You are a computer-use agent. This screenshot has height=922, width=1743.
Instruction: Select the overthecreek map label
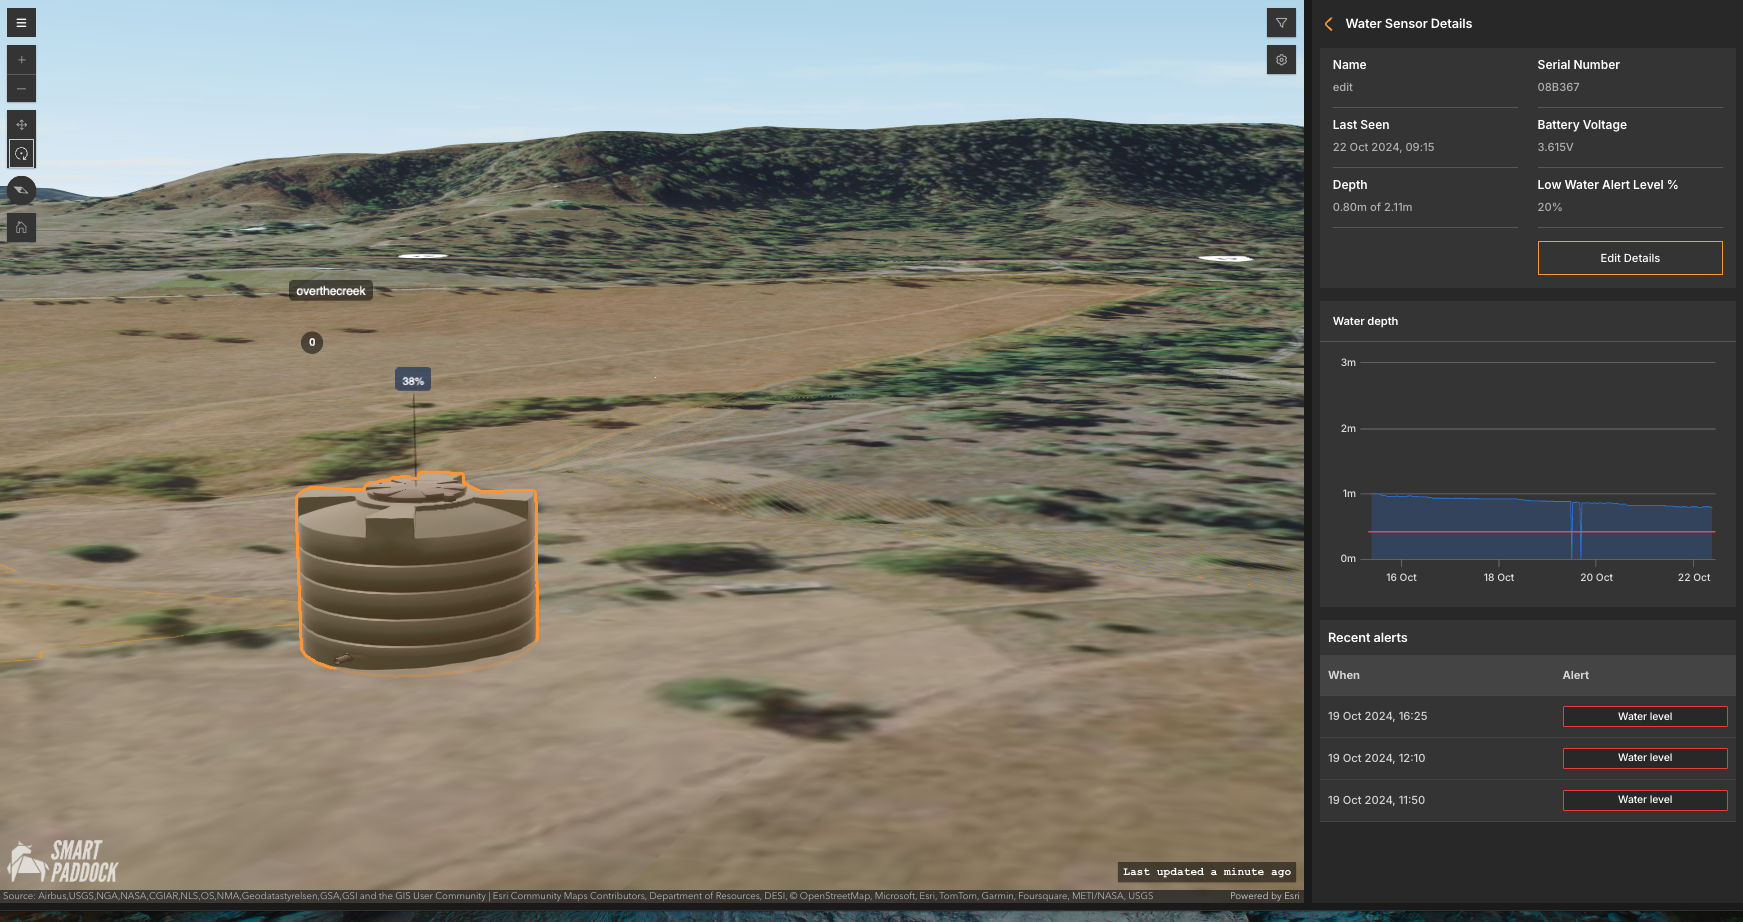click(x=331, y=291)
